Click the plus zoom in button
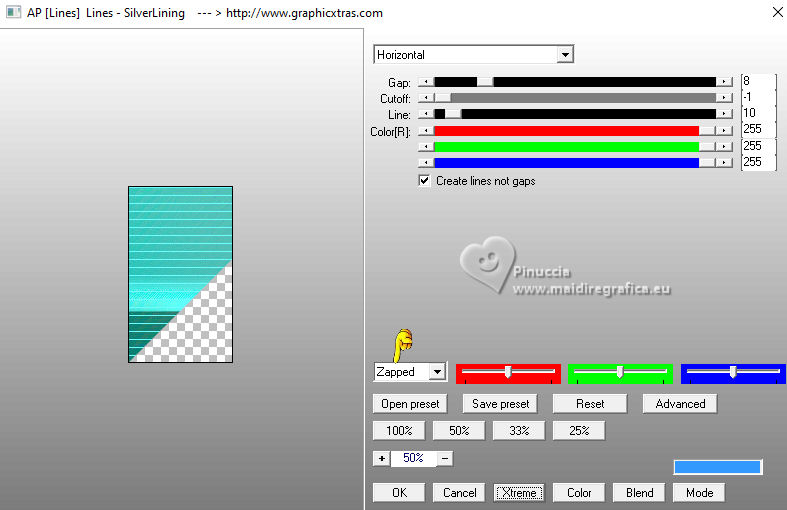Screen dimensions: 787x510 381,458
